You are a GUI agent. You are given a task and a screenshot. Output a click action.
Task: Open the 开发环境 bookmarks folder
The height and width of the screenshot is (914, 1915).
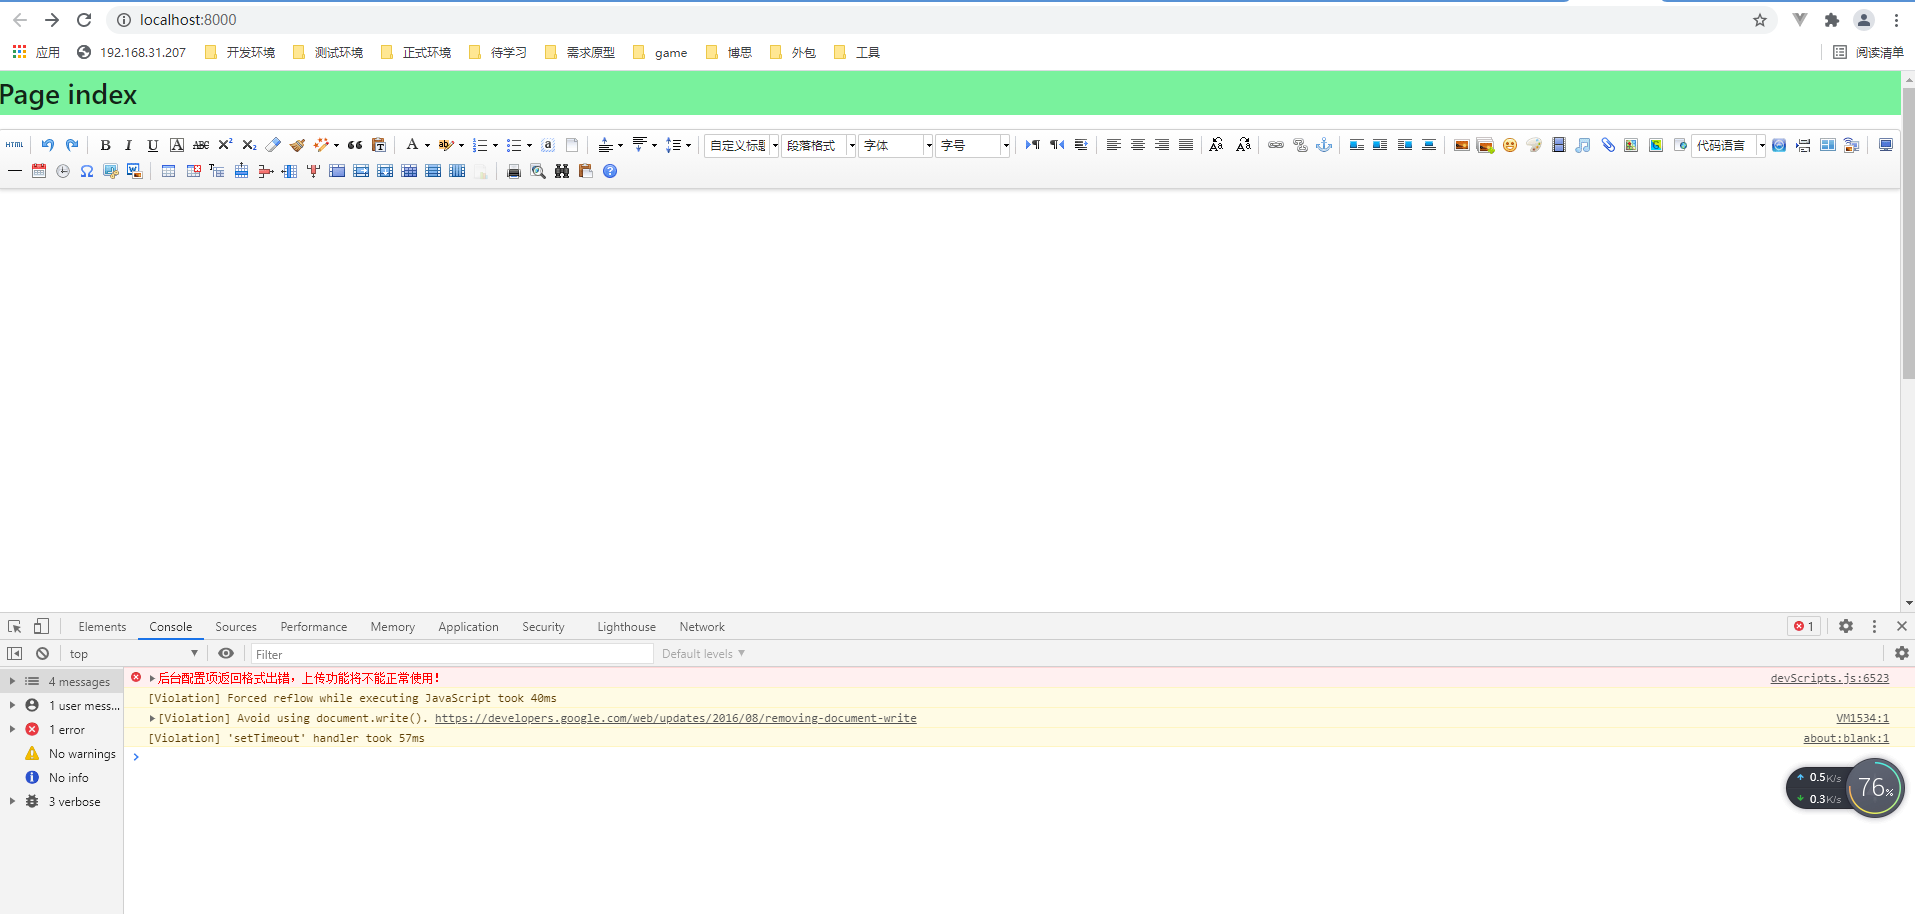238,52
